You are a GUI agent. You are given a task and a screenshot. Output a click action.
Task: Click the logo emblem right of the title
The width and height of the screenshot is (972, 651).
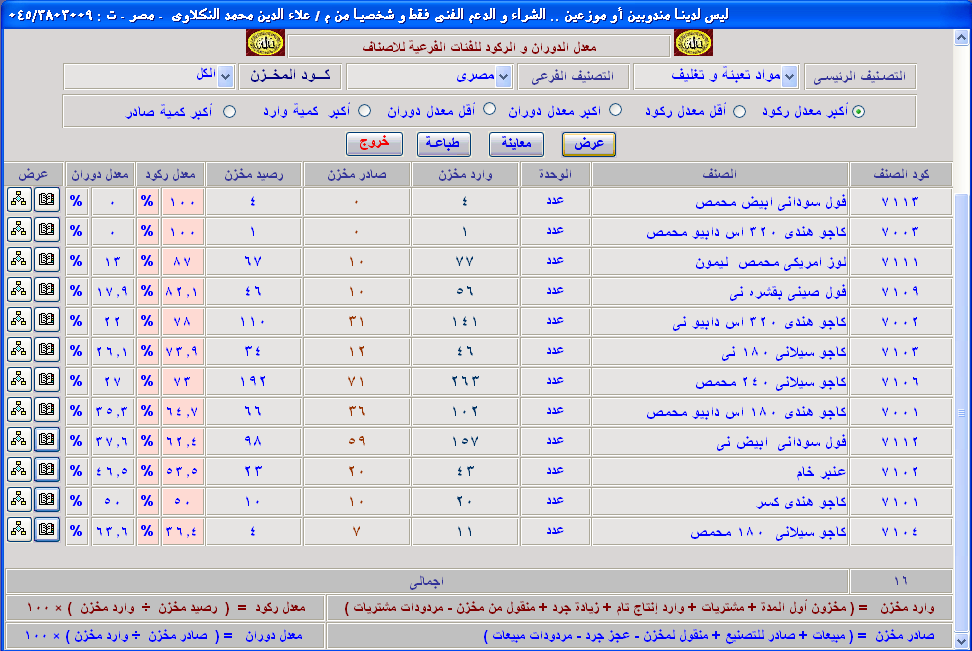coord(693,45)
